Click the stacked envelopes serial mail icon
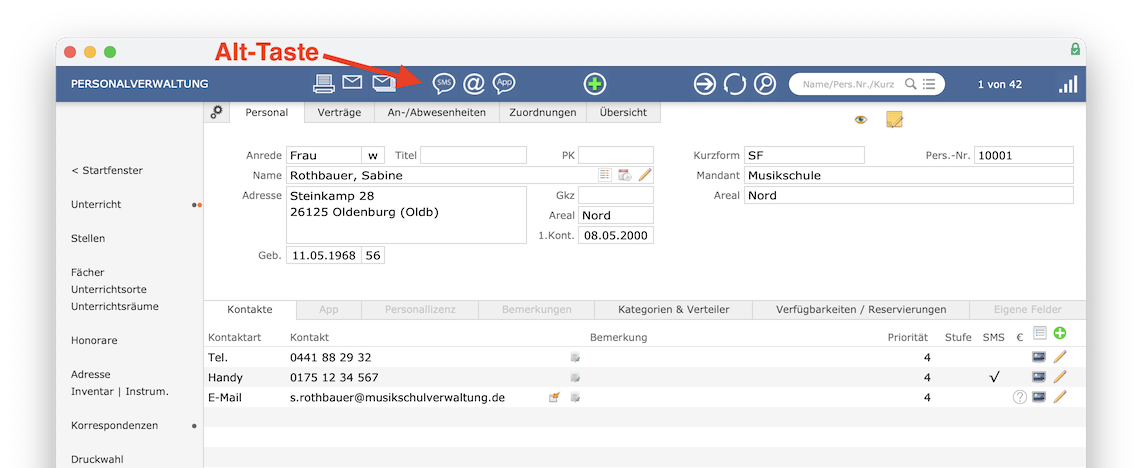This screenshot has width=1142, height=468. coord(384,84)
